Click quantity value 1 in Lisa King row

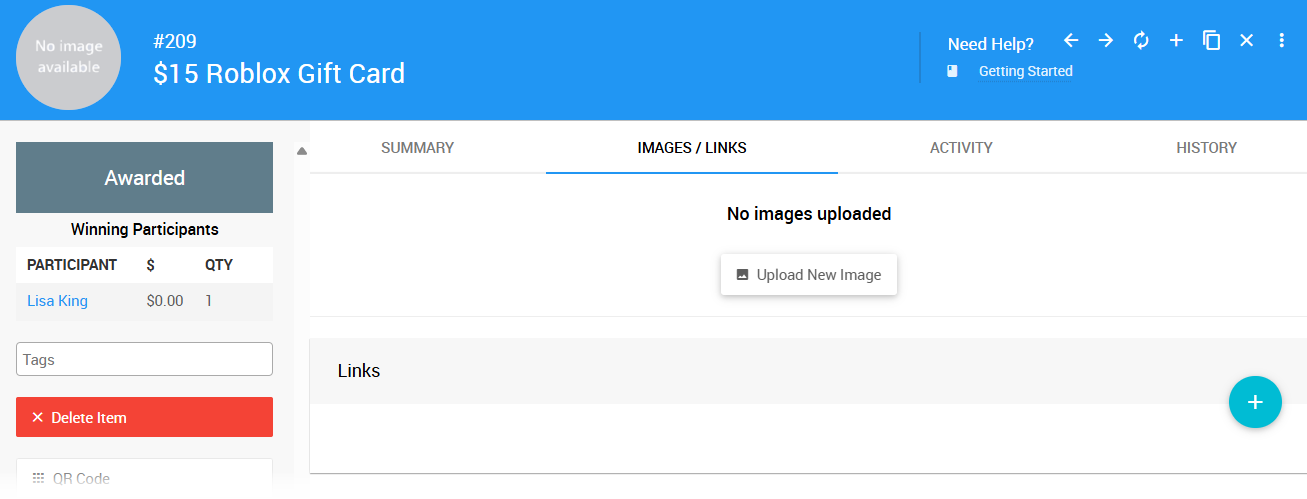[x=209, y=301]
